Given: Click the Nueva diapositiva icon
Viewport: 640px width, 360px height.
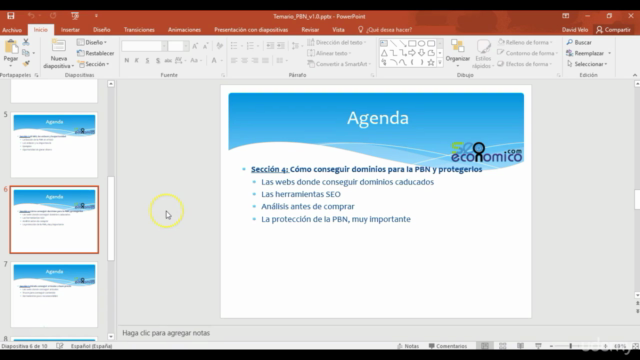Looking at the screenshot, I should pyautogui.click(x=58, y=46).
